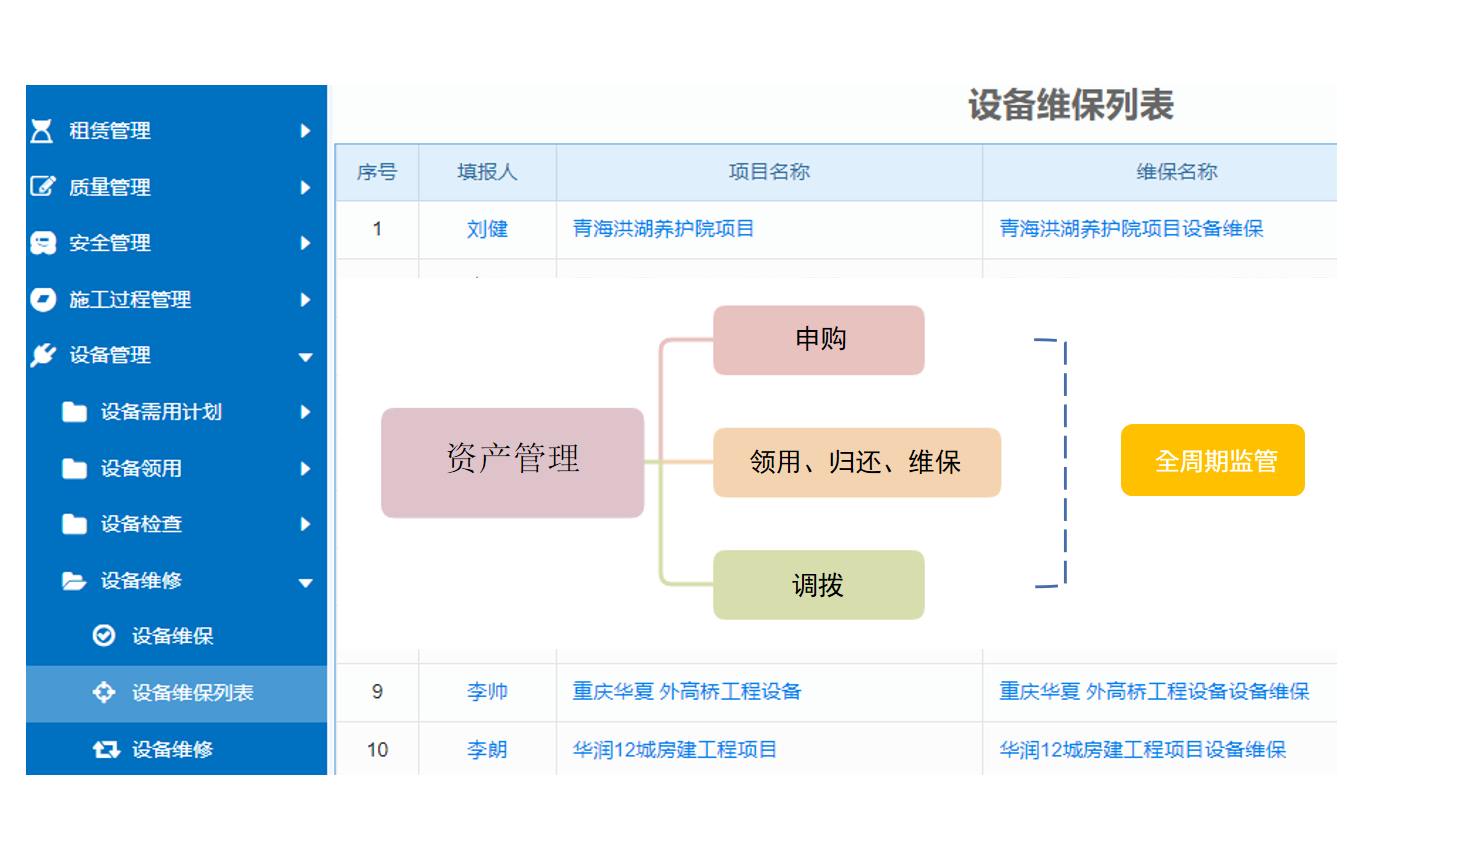Collapse the 设备管理 section arrow
The width and height of the screenshot is (1472, 855).
click(x=305, y=357)
